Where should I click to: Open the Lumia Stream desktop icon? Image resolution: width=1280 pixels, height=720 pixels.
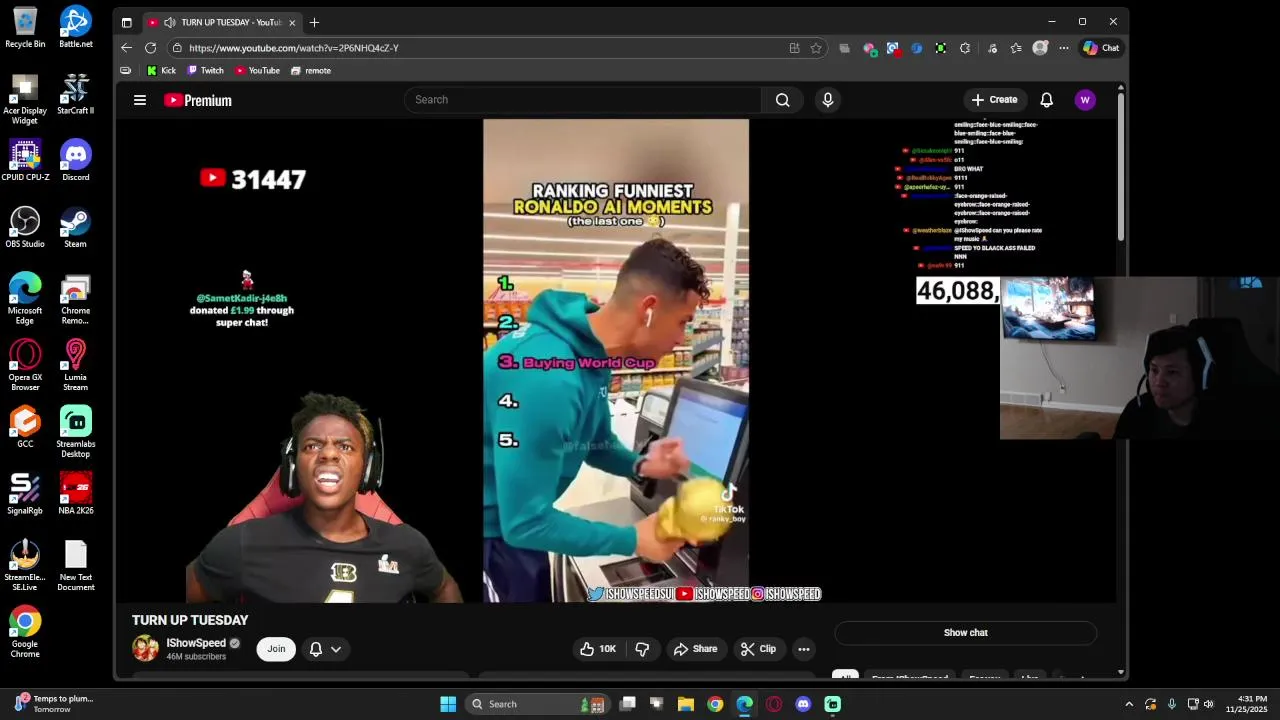click(x=75, y=365)
